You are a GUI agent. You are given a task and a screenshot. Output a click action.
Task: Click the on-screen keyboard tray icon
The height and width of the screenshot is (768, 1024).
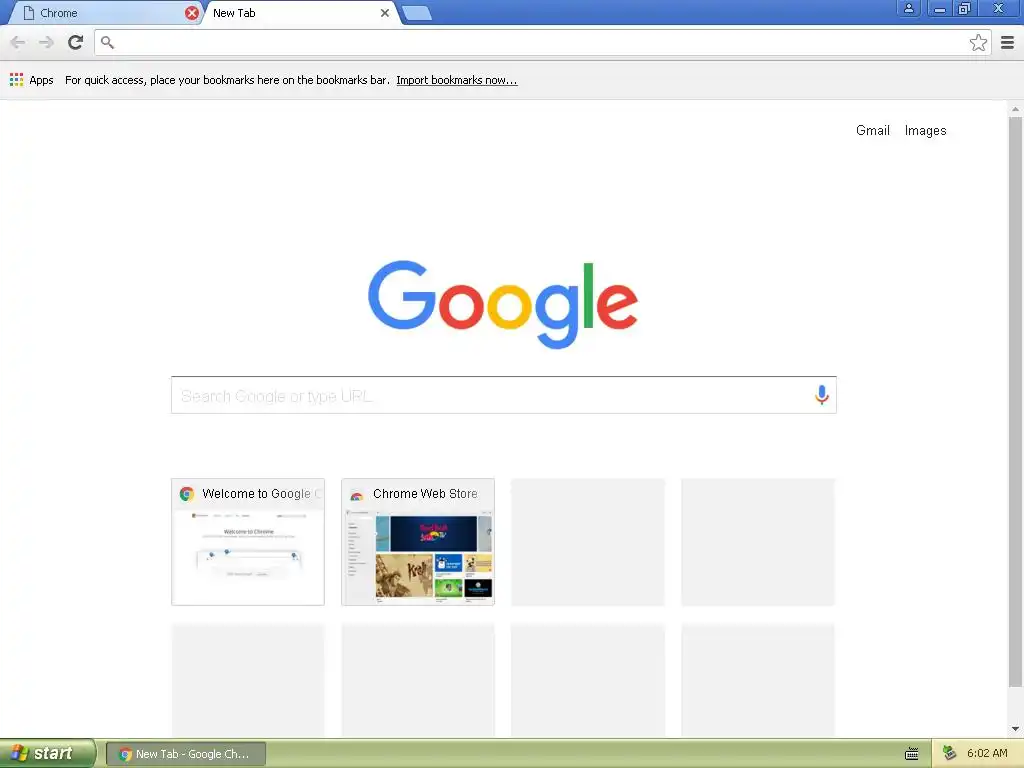912,754
